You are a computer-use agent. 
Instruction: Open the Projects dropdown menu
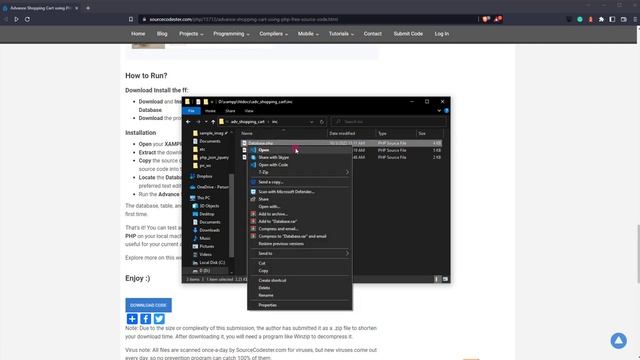[x=191, y=34]
